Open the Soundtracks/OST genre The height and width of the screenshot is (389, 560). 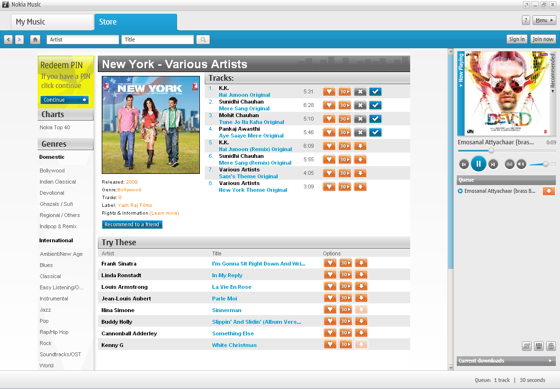[x=60, y=354]
